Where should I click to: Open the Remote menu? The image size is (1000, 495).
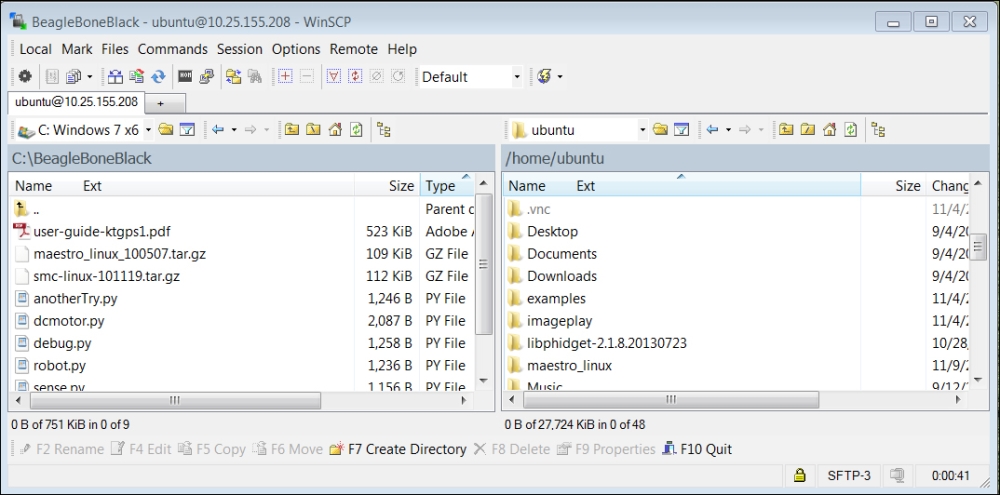click(354, 49)
